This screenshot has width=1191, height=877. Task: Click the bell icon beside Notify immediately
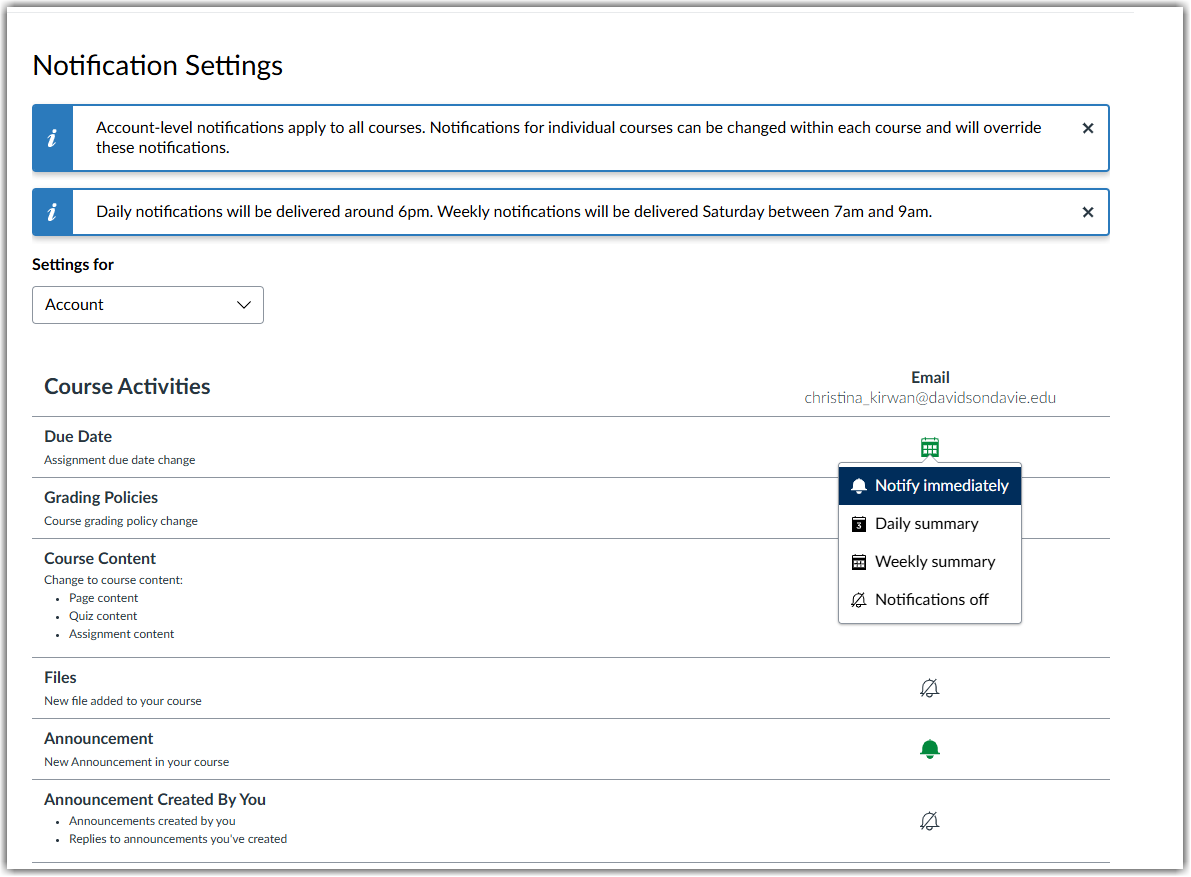pyautogui.click(x=860, y=485)
